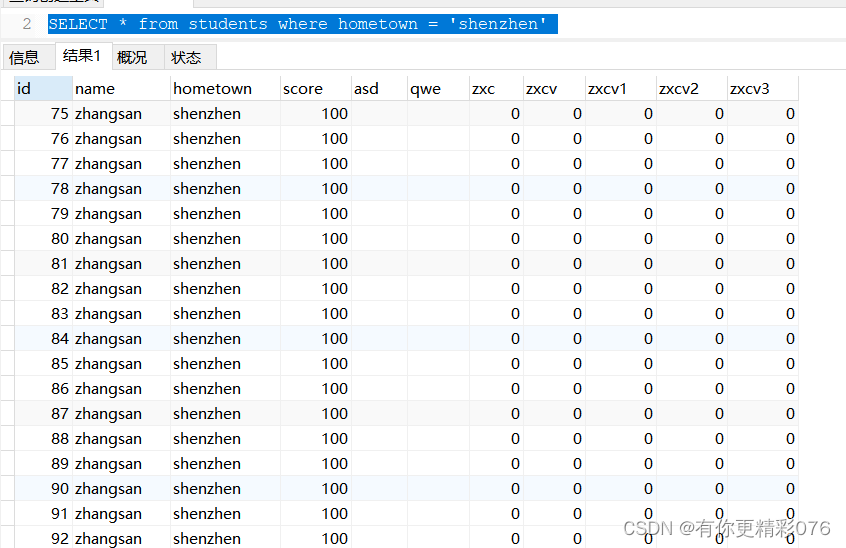
Task: Select the cell with id 75
Action: coord(43,114)
